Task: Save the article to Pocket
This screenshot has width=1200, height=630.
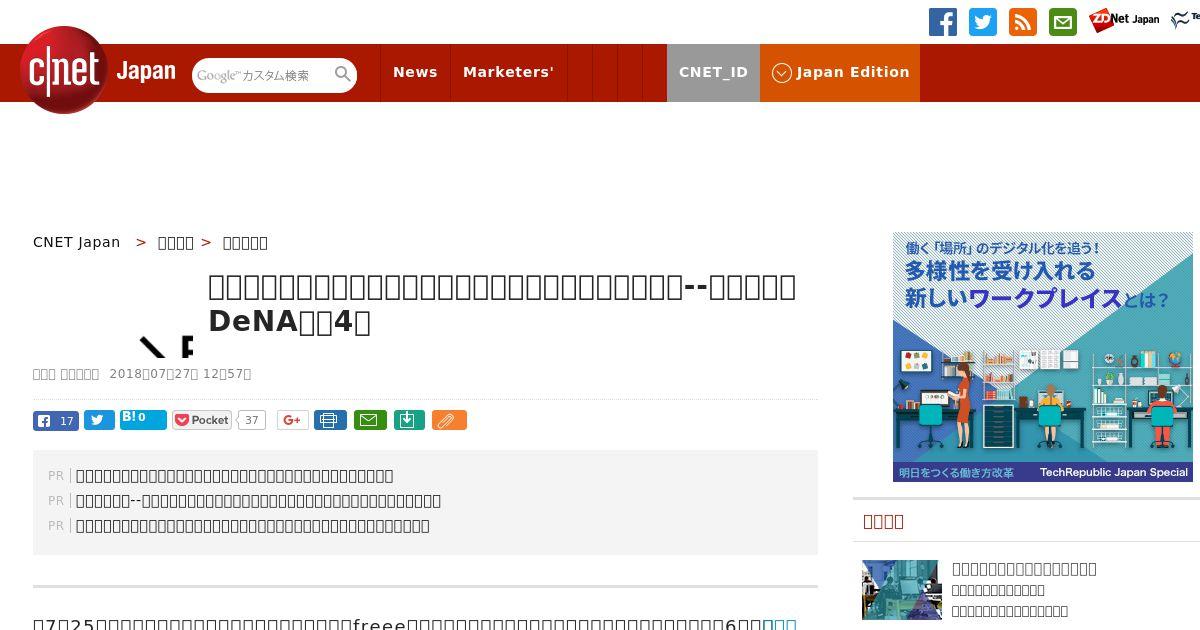Action: tap(202, 420)
